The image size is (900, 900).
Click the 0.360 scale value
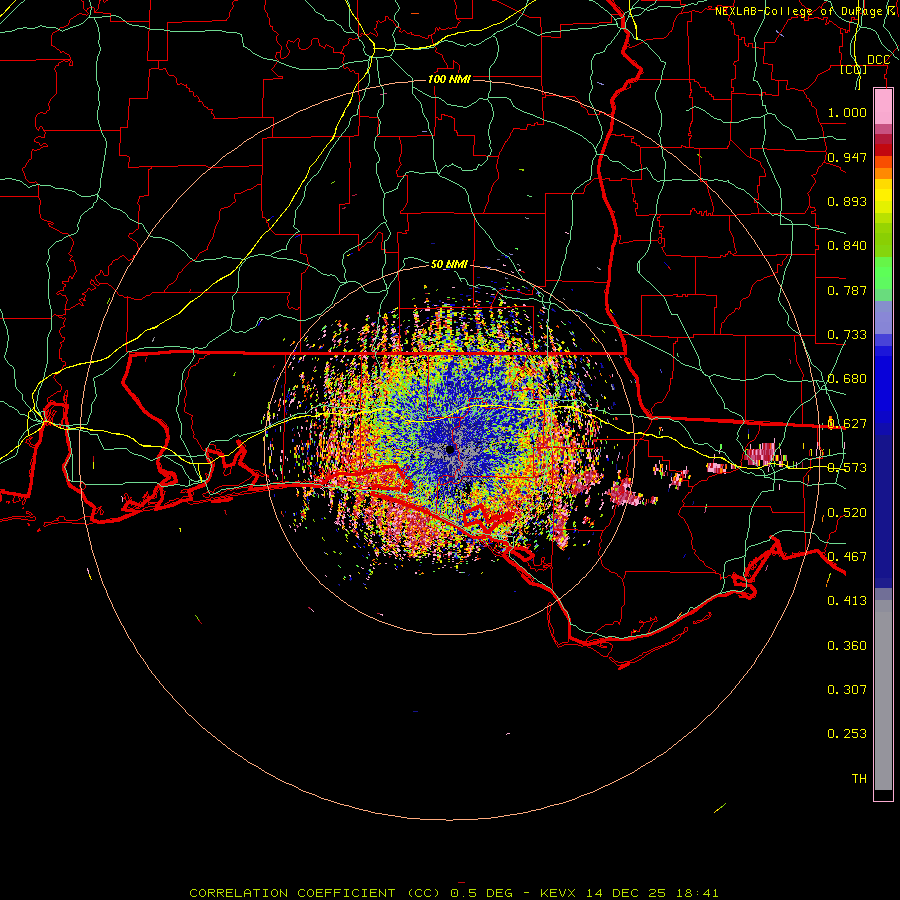click(847, 646)
